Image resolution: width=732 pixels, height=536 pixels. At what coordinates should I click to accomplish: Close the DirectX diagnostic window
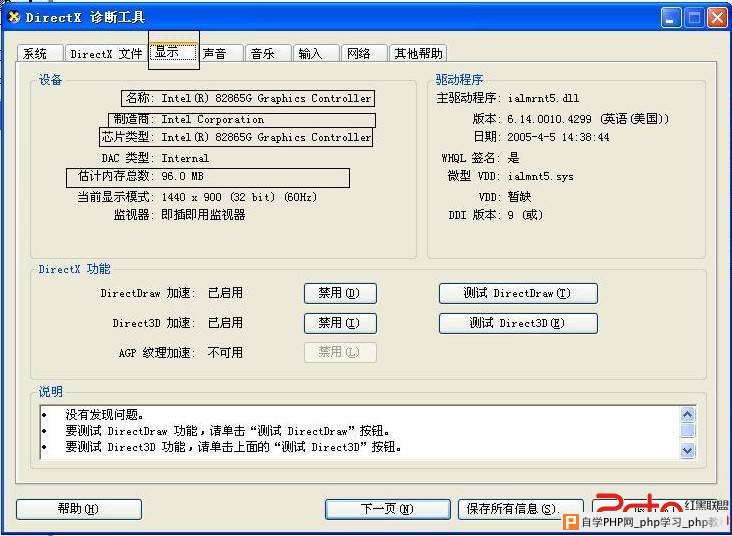[x=717, y=18]
